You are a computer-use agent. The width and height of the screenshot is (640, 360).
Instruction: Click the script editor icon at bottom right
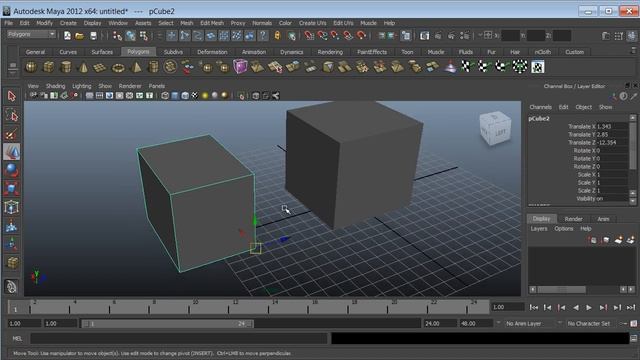pyautogui.click(x=633, y=338)
